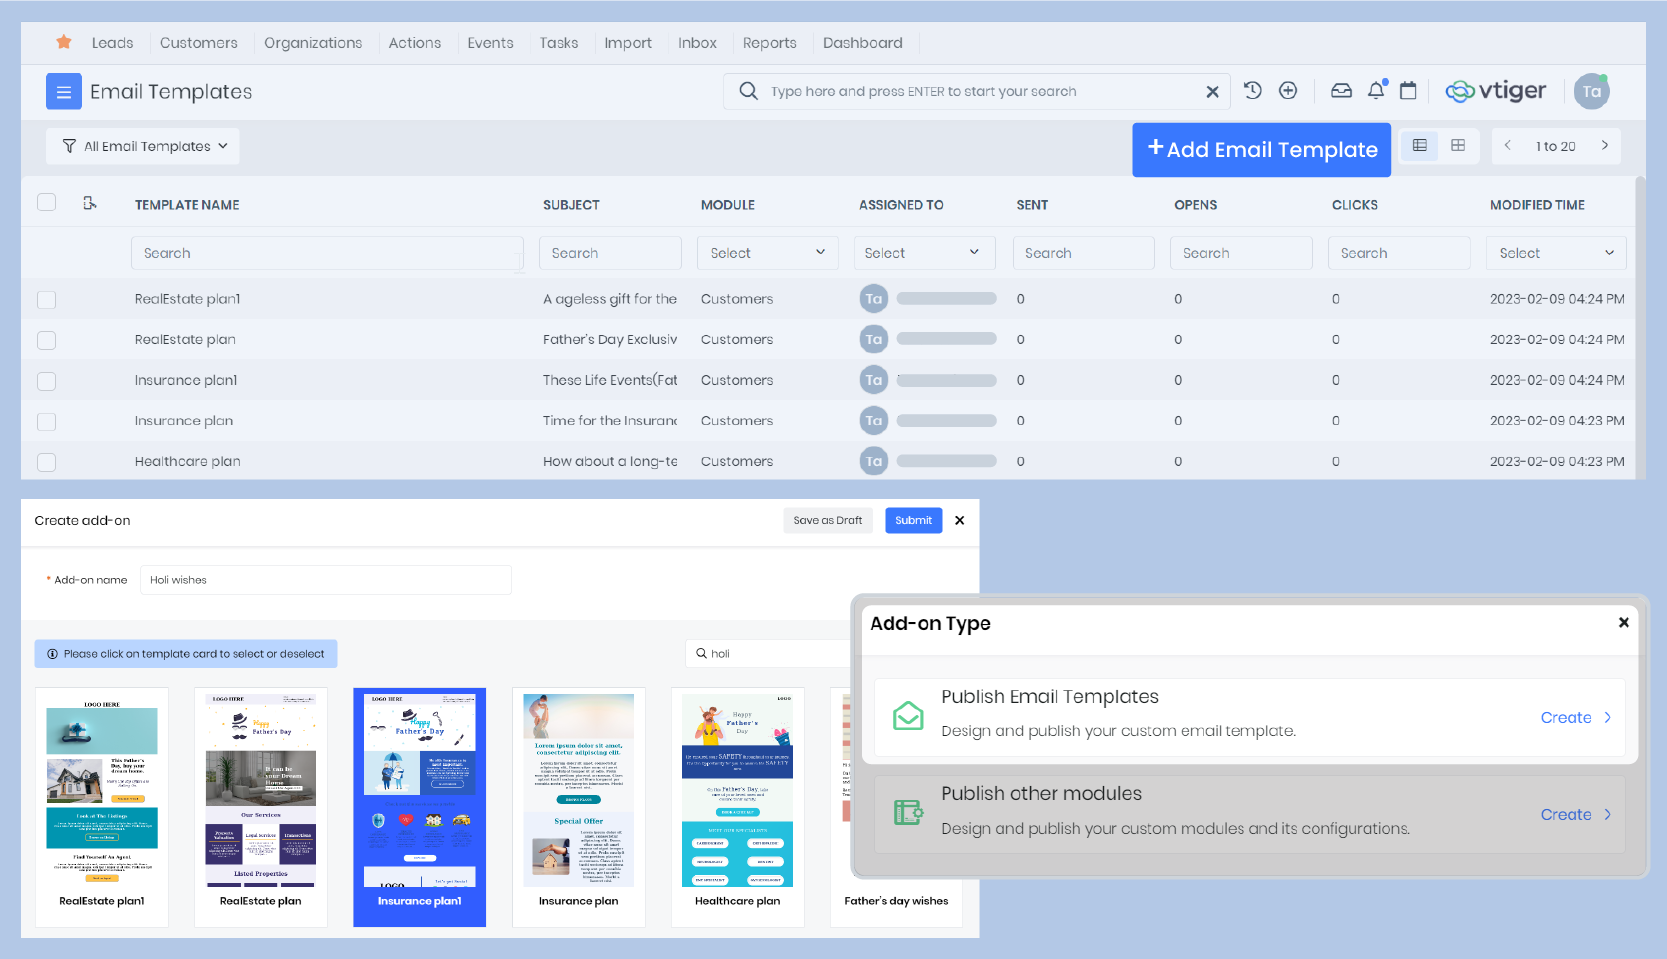Toggle the select-all header checkbox
The height and width of the screenshot is (959, 1667).
[47, 203]
